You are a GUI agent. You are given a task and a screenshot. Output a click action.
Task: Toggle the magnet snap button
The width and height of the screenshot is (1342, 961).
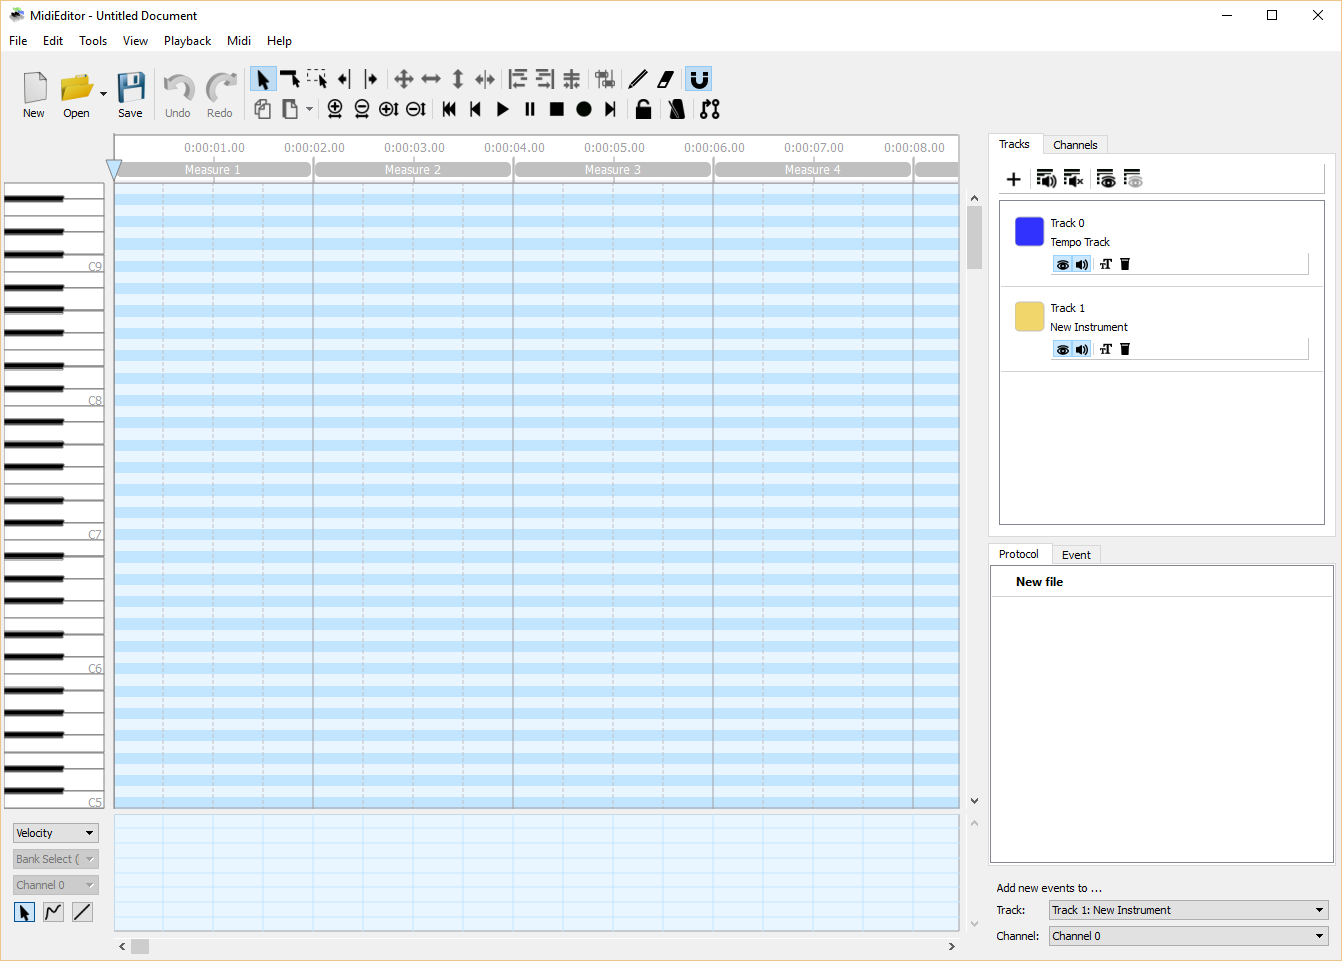(699, 79)
